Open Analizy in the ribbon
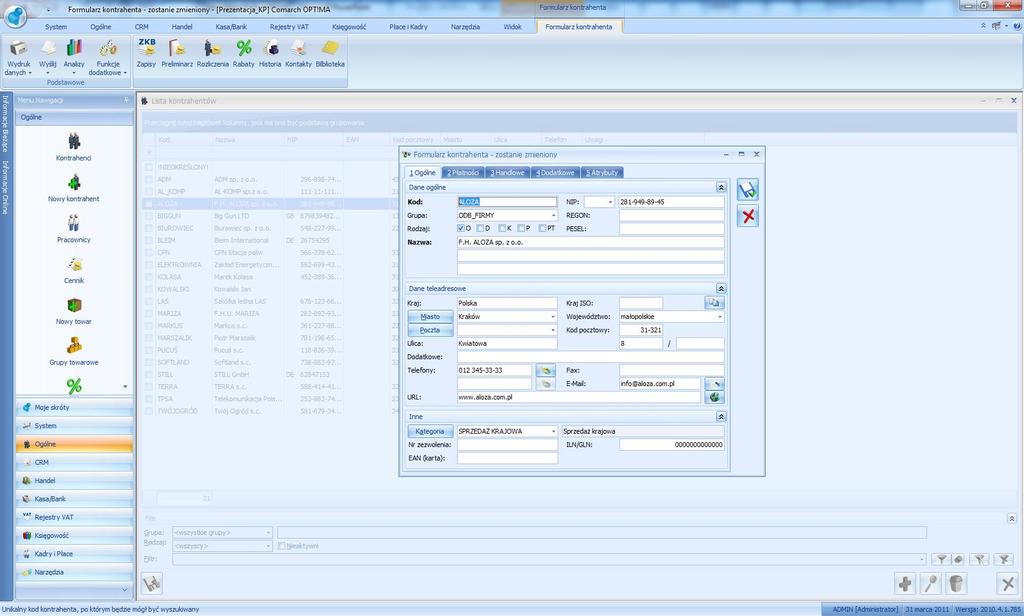This screenshot has width=1024, height=616. 74,57
